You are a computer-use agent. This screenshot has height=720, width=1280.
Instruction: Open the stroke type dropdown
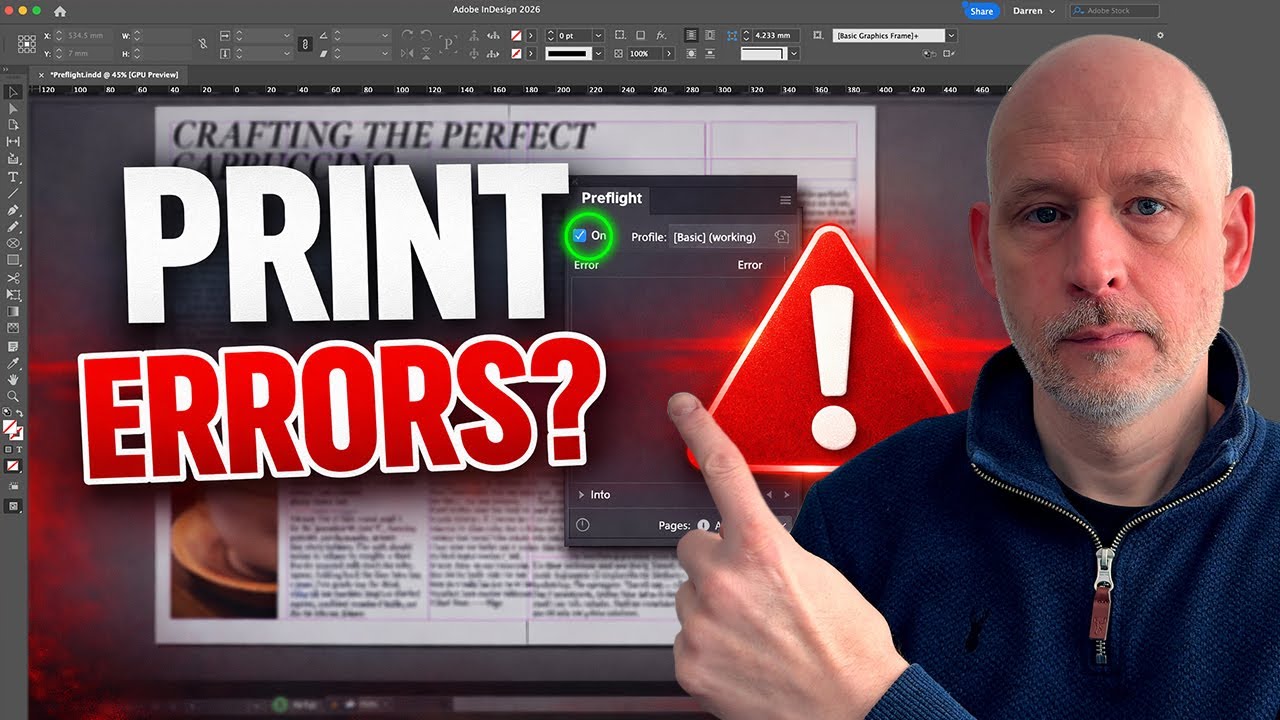pos(598,53)
